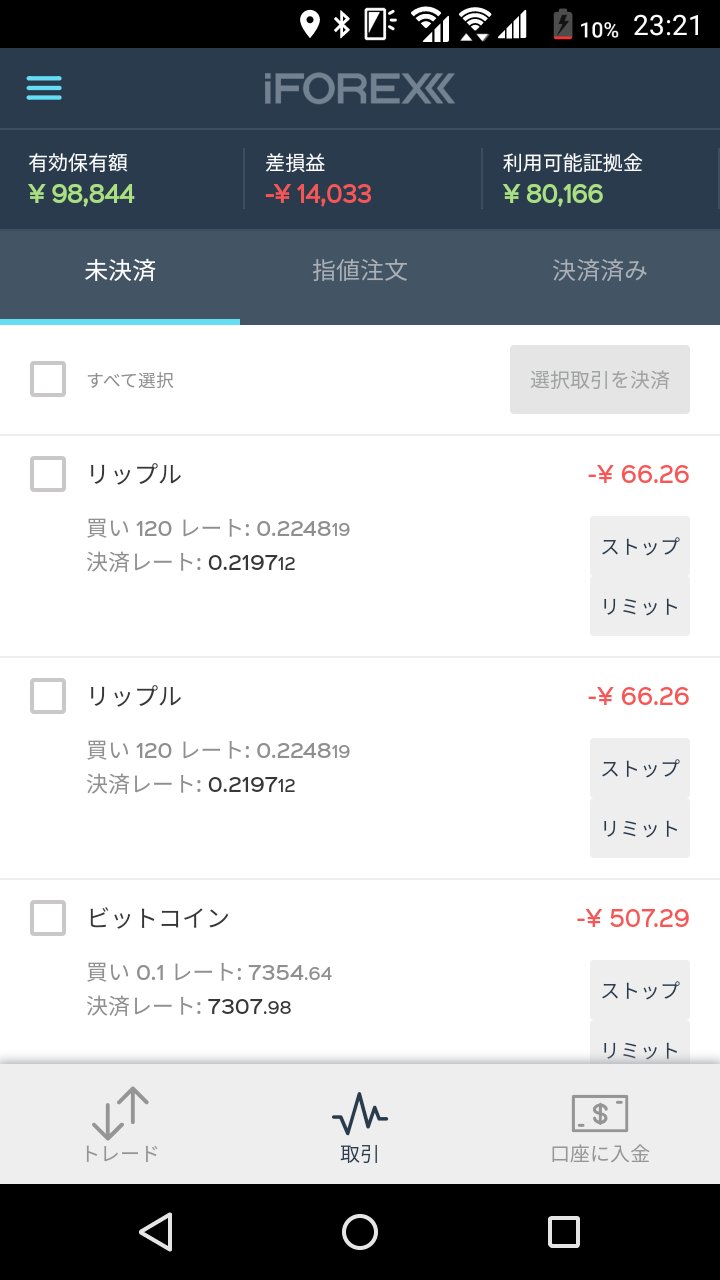Set リミット on second リップル position
720x1280 pixels.
(640, 828)
